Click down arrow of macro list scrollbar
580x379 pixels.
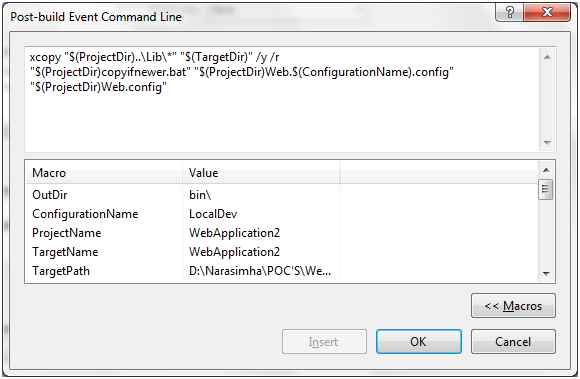pyautogui.click(x=546, y=274)
